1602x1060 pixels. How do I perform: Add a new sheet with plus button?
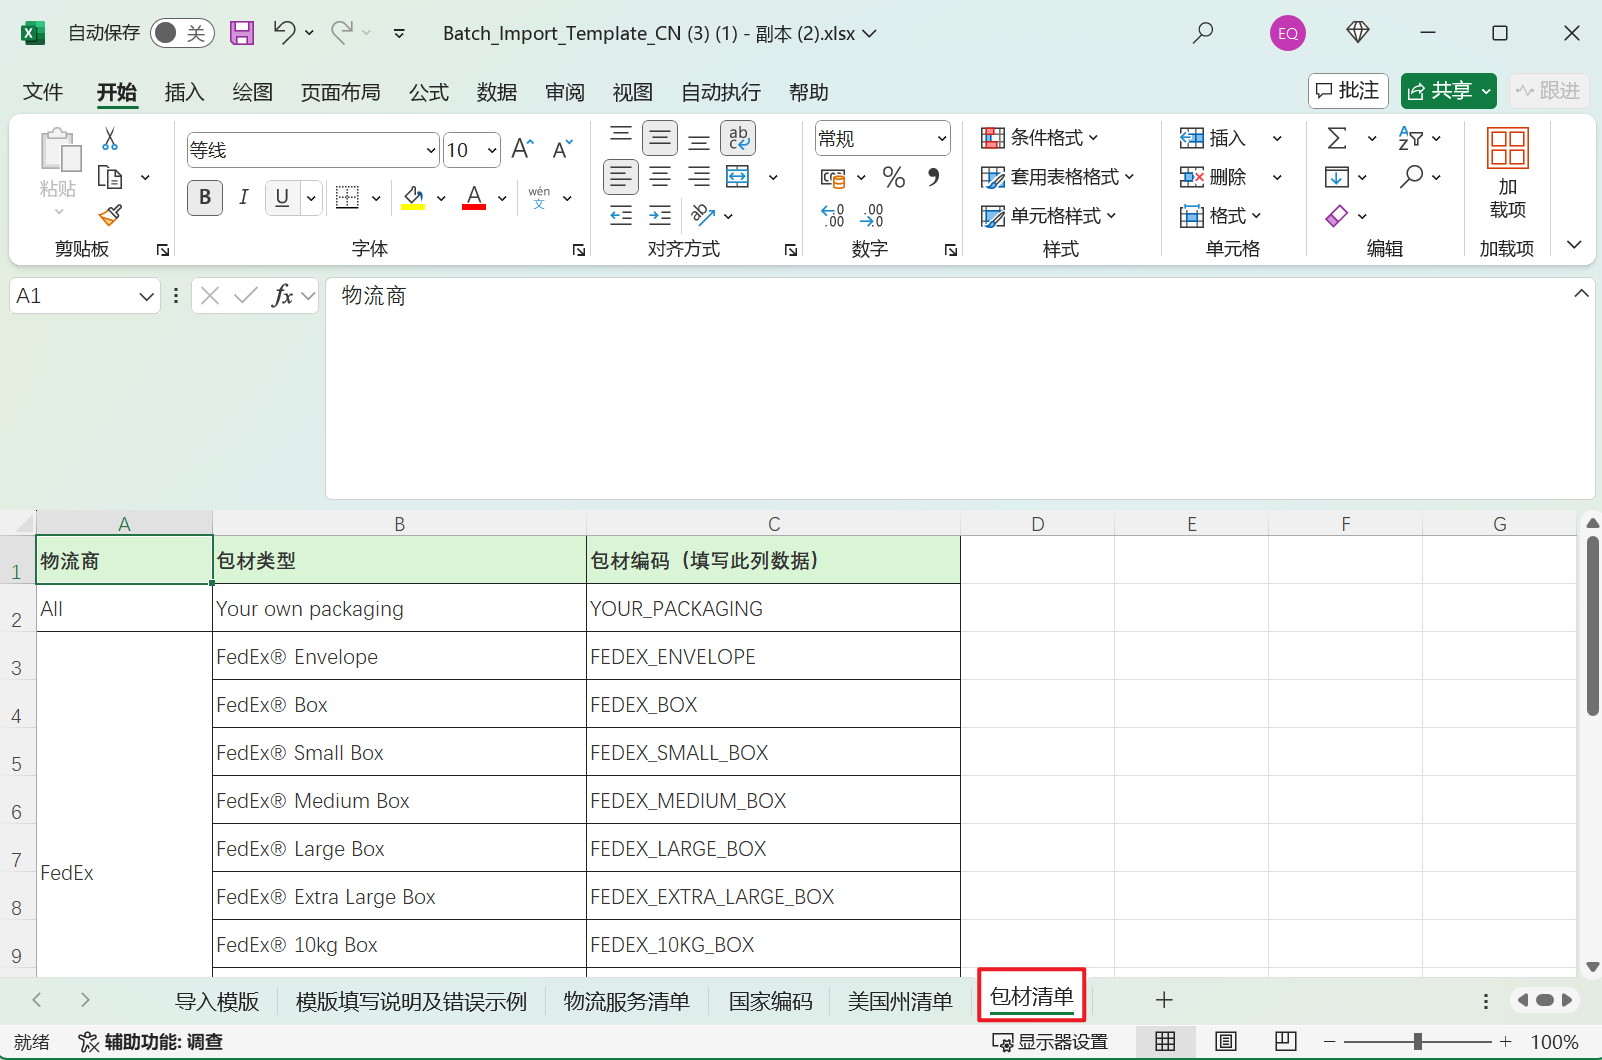pyautogui.click(x=1164, y=1000)
